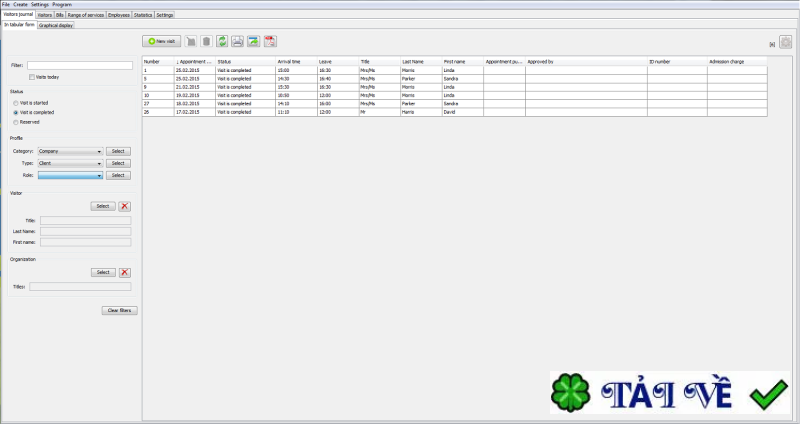
Task: Click the organization Titles field
Action: click(x=80, y=287)
